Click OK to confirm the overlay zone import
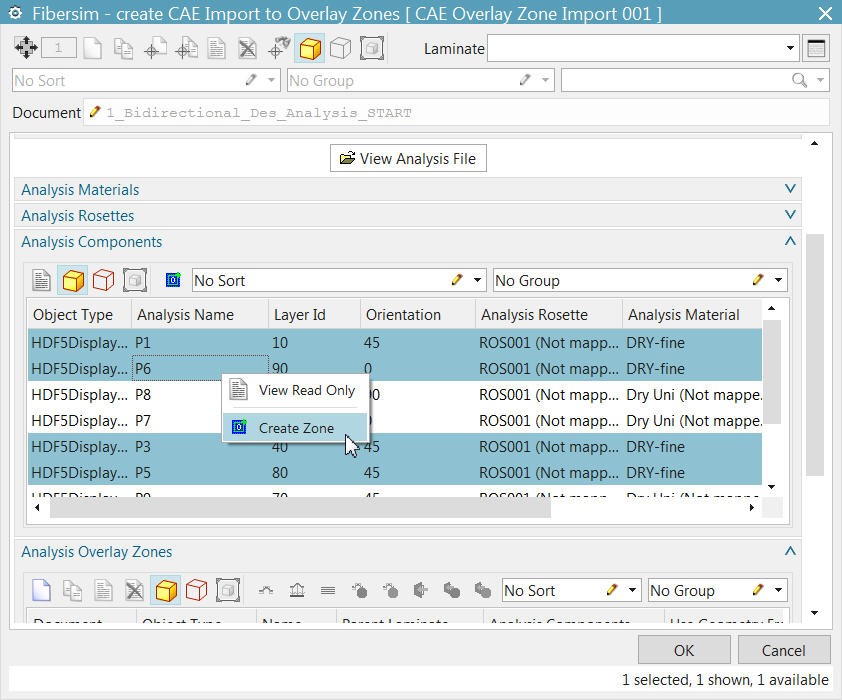The width and height of the screenshot is (842, 700). (683, 650)
